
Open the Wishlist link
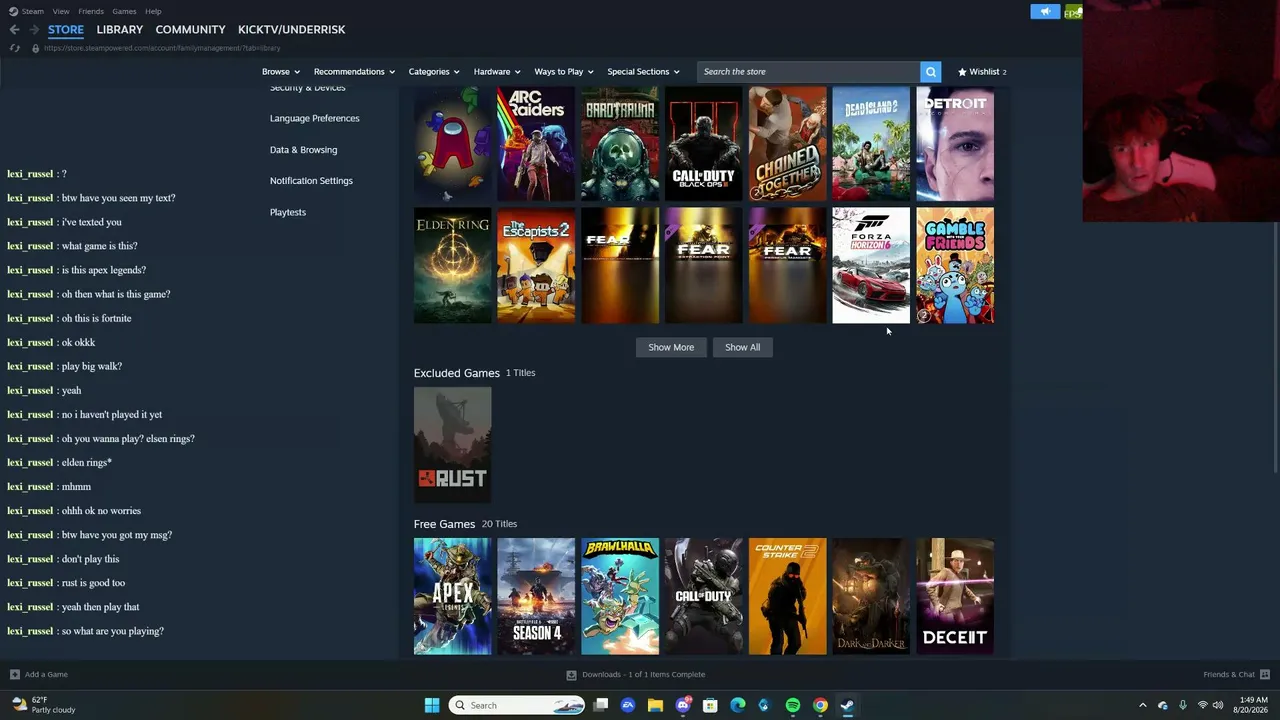click(982, 72)
